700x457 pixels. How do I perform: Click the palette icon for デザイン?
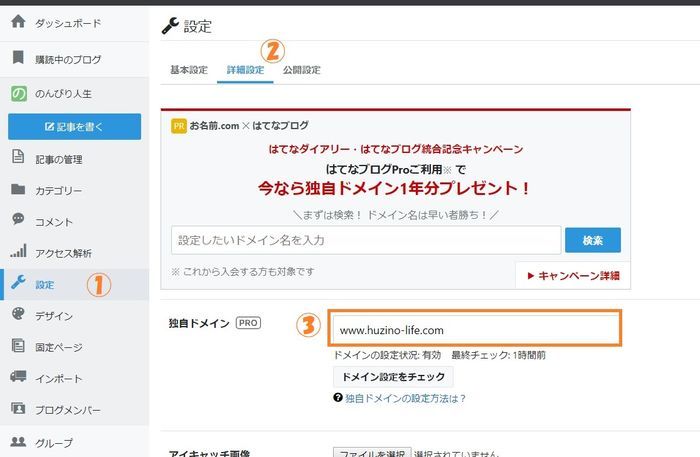[x=18, y=314]
